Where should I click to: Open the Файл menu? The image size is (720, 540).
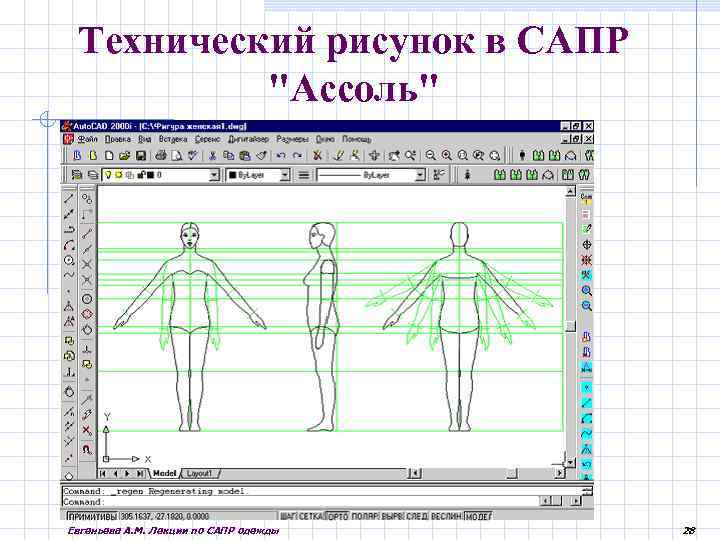pyautogui.click(x=87, y=139)
